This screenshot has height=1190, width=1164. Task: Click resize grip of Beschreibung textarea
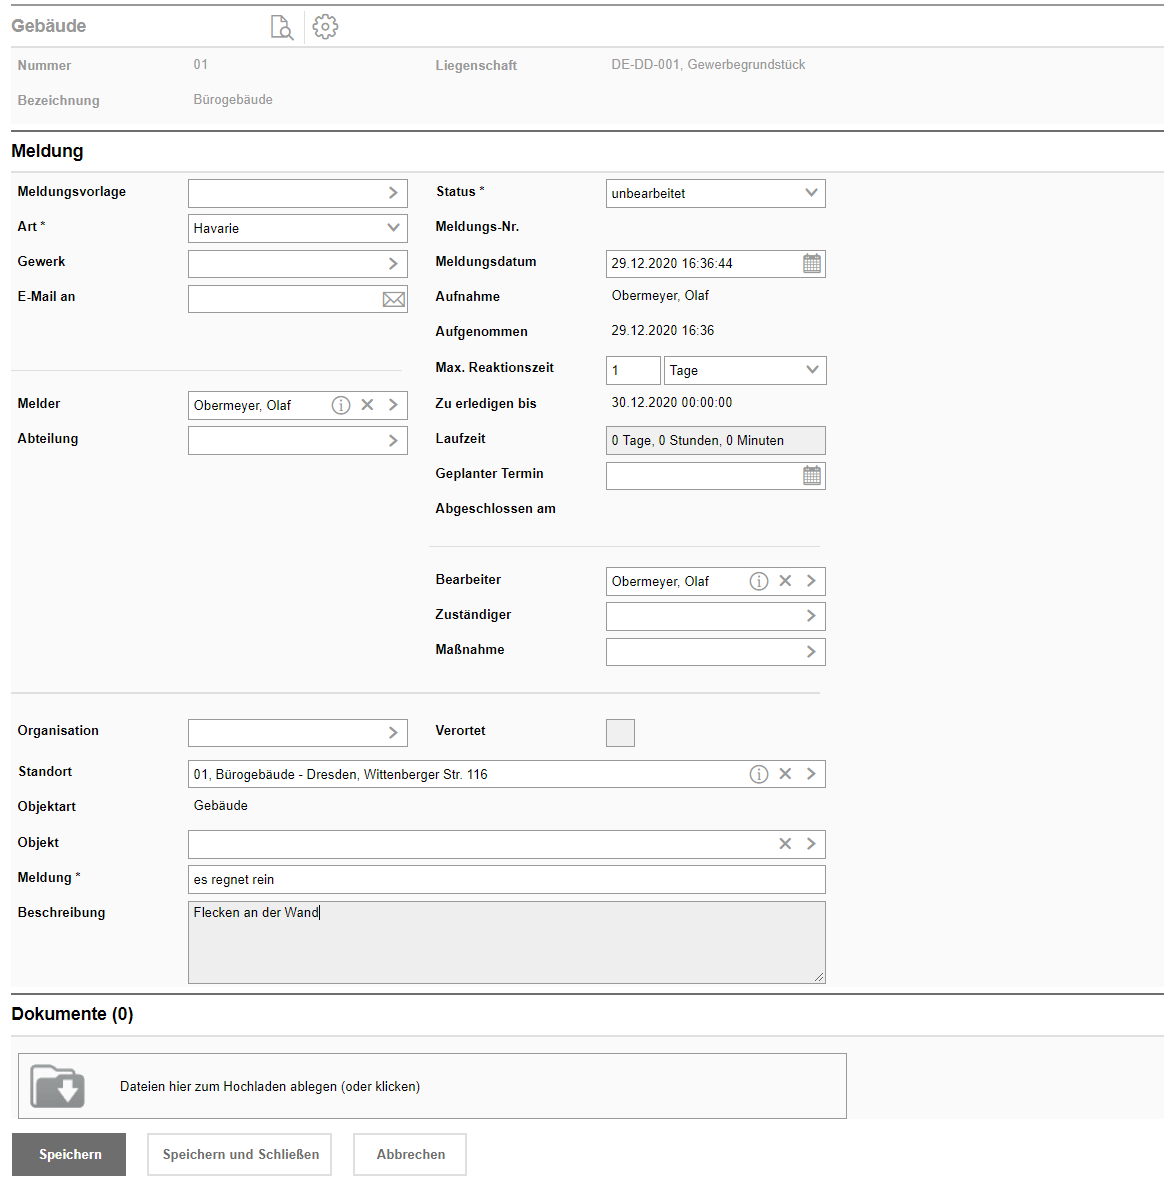point(819,978)
